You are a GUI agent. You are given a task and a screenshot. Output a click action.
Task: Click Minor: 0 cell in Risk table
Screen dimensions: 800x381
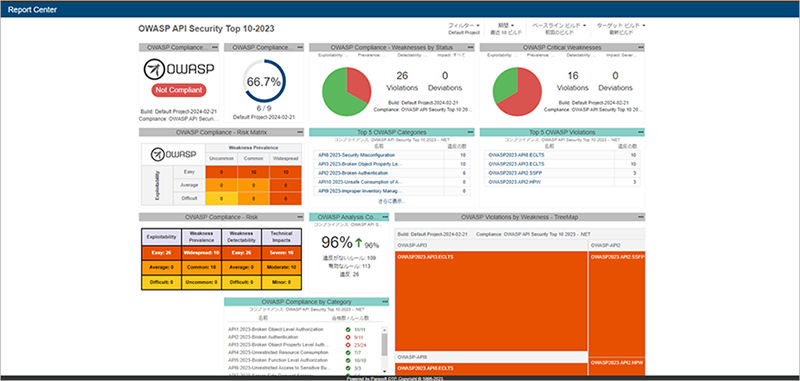[281, 282]
